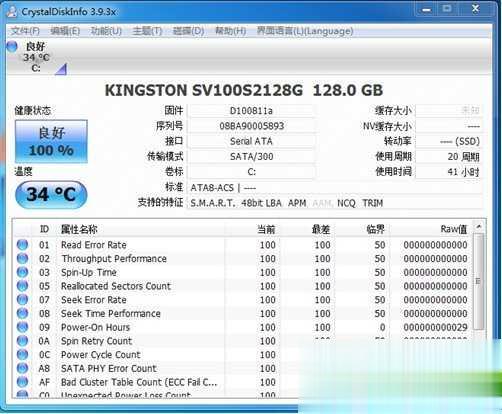The image size is (502, 414).
Task: Click the KINGSTON SV100S2128G drive title
Action: pyautogui.click(x=244, y=90)
